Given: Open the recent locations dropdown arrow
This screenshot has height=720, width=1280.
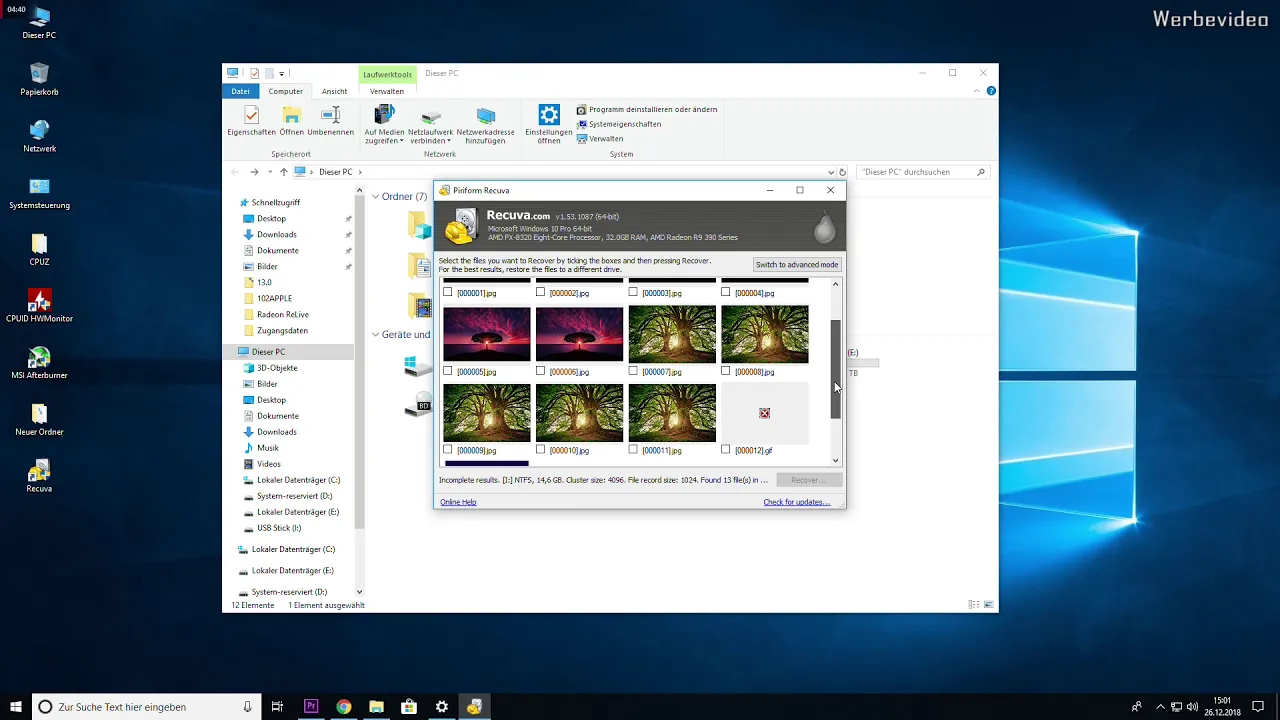Looking at the screenshot, I should coord(270,172).
